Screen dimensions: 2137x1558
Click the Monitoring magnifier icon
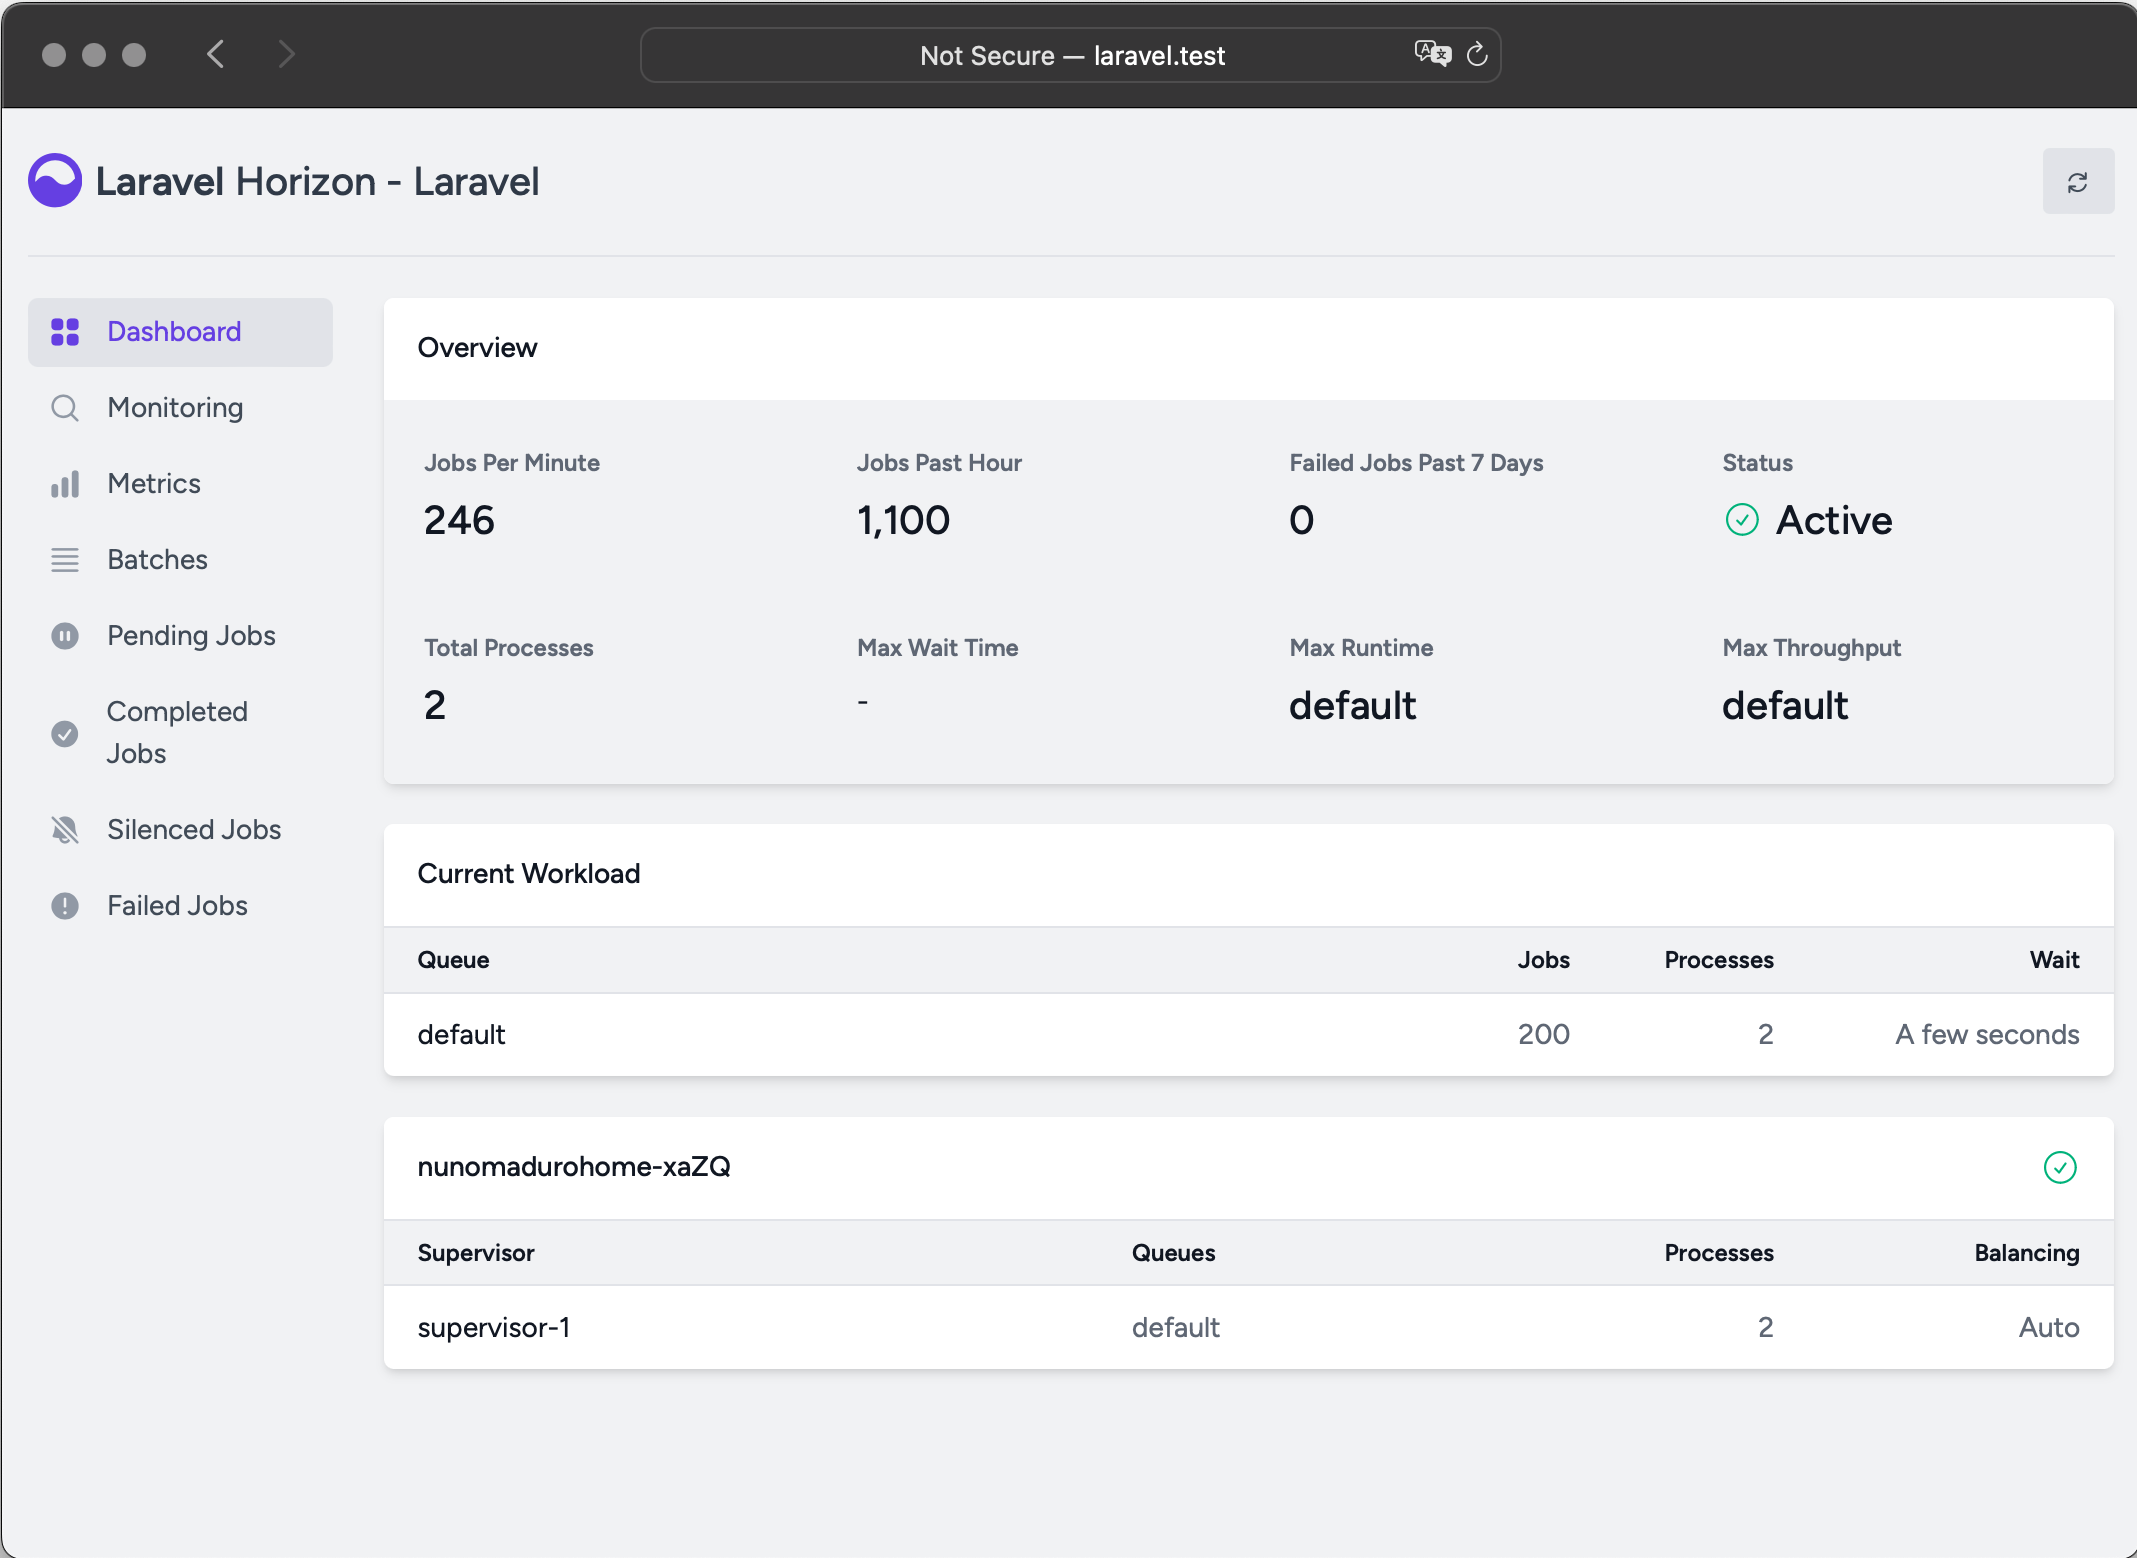pos(65,408)
